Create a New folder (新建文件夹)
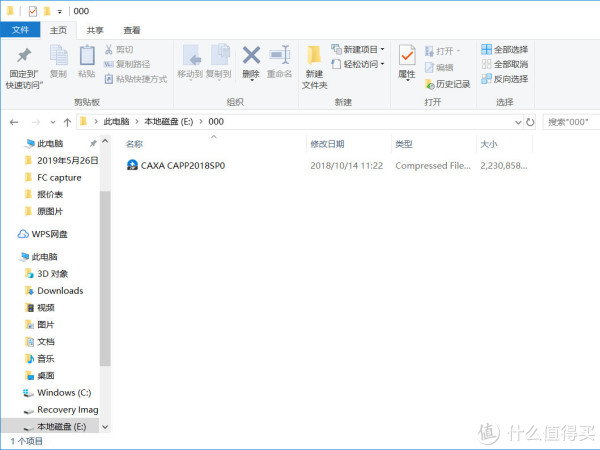 point(315,67)
